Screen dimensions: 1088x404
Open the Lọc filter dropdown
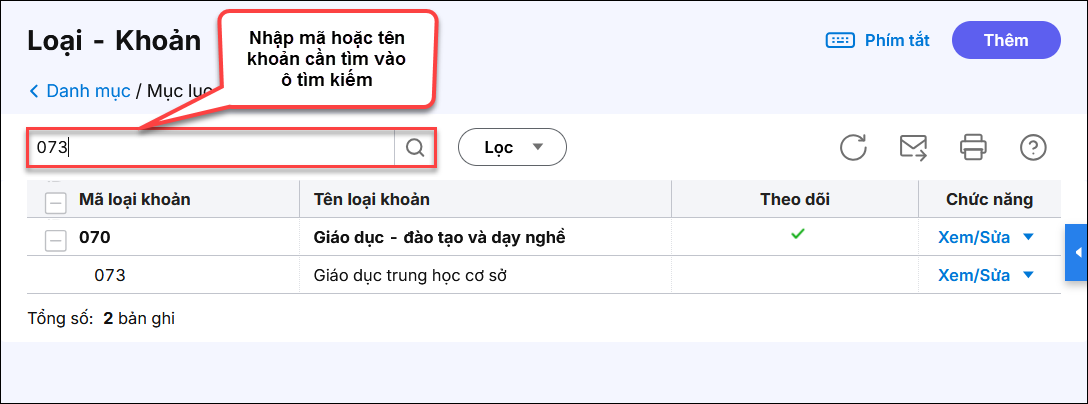tap(512, 148)
